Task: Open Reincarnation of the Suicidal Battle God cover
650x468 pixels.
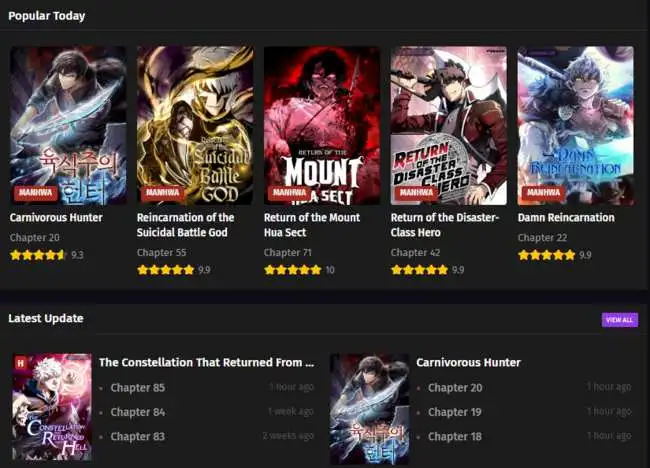Action: coord(195,126)
